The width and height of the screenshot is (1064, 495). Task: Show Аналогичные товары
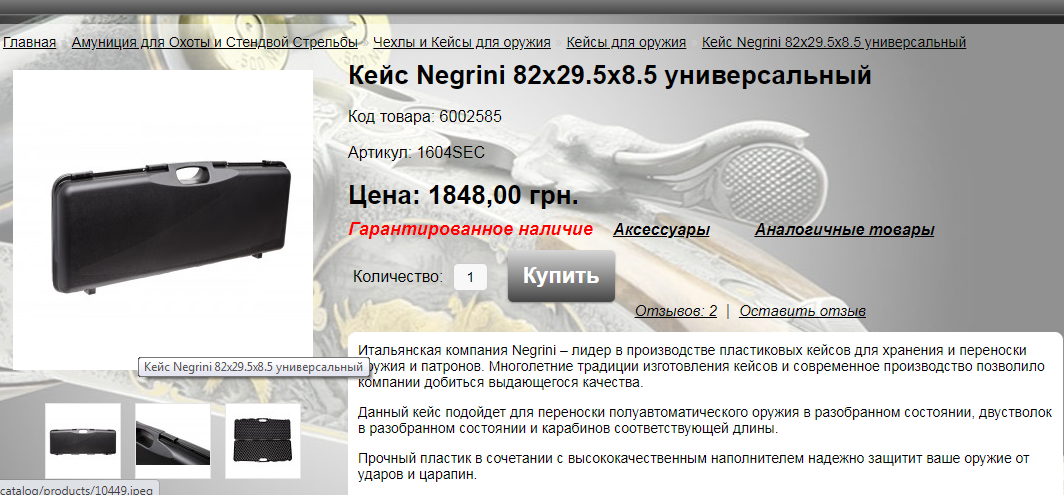[x=844, y=230]
